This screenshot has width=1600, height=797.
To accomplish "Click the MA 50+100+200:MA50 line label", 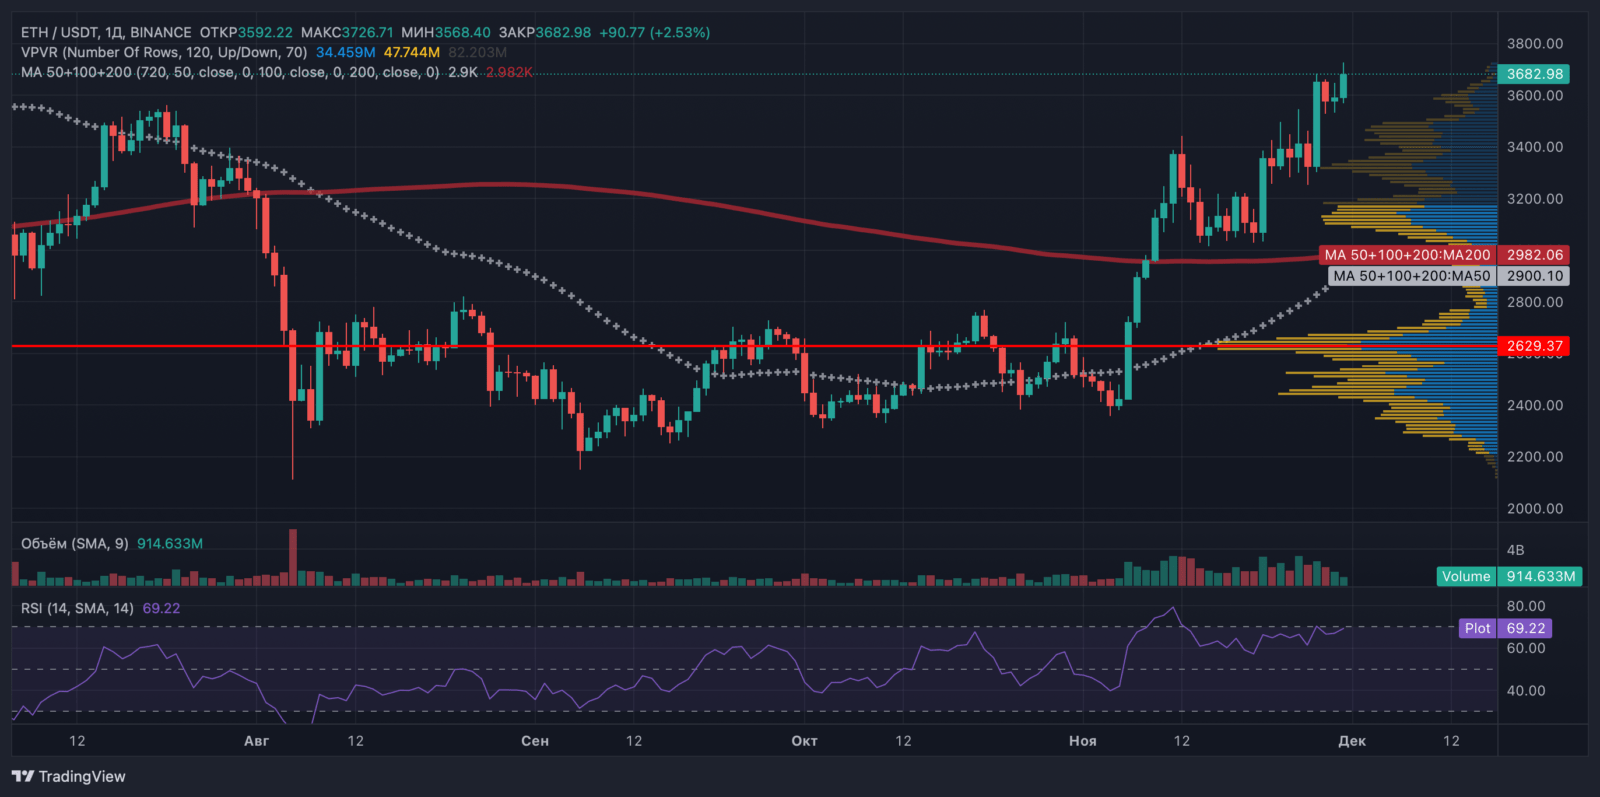I will tap(1412, 276).
